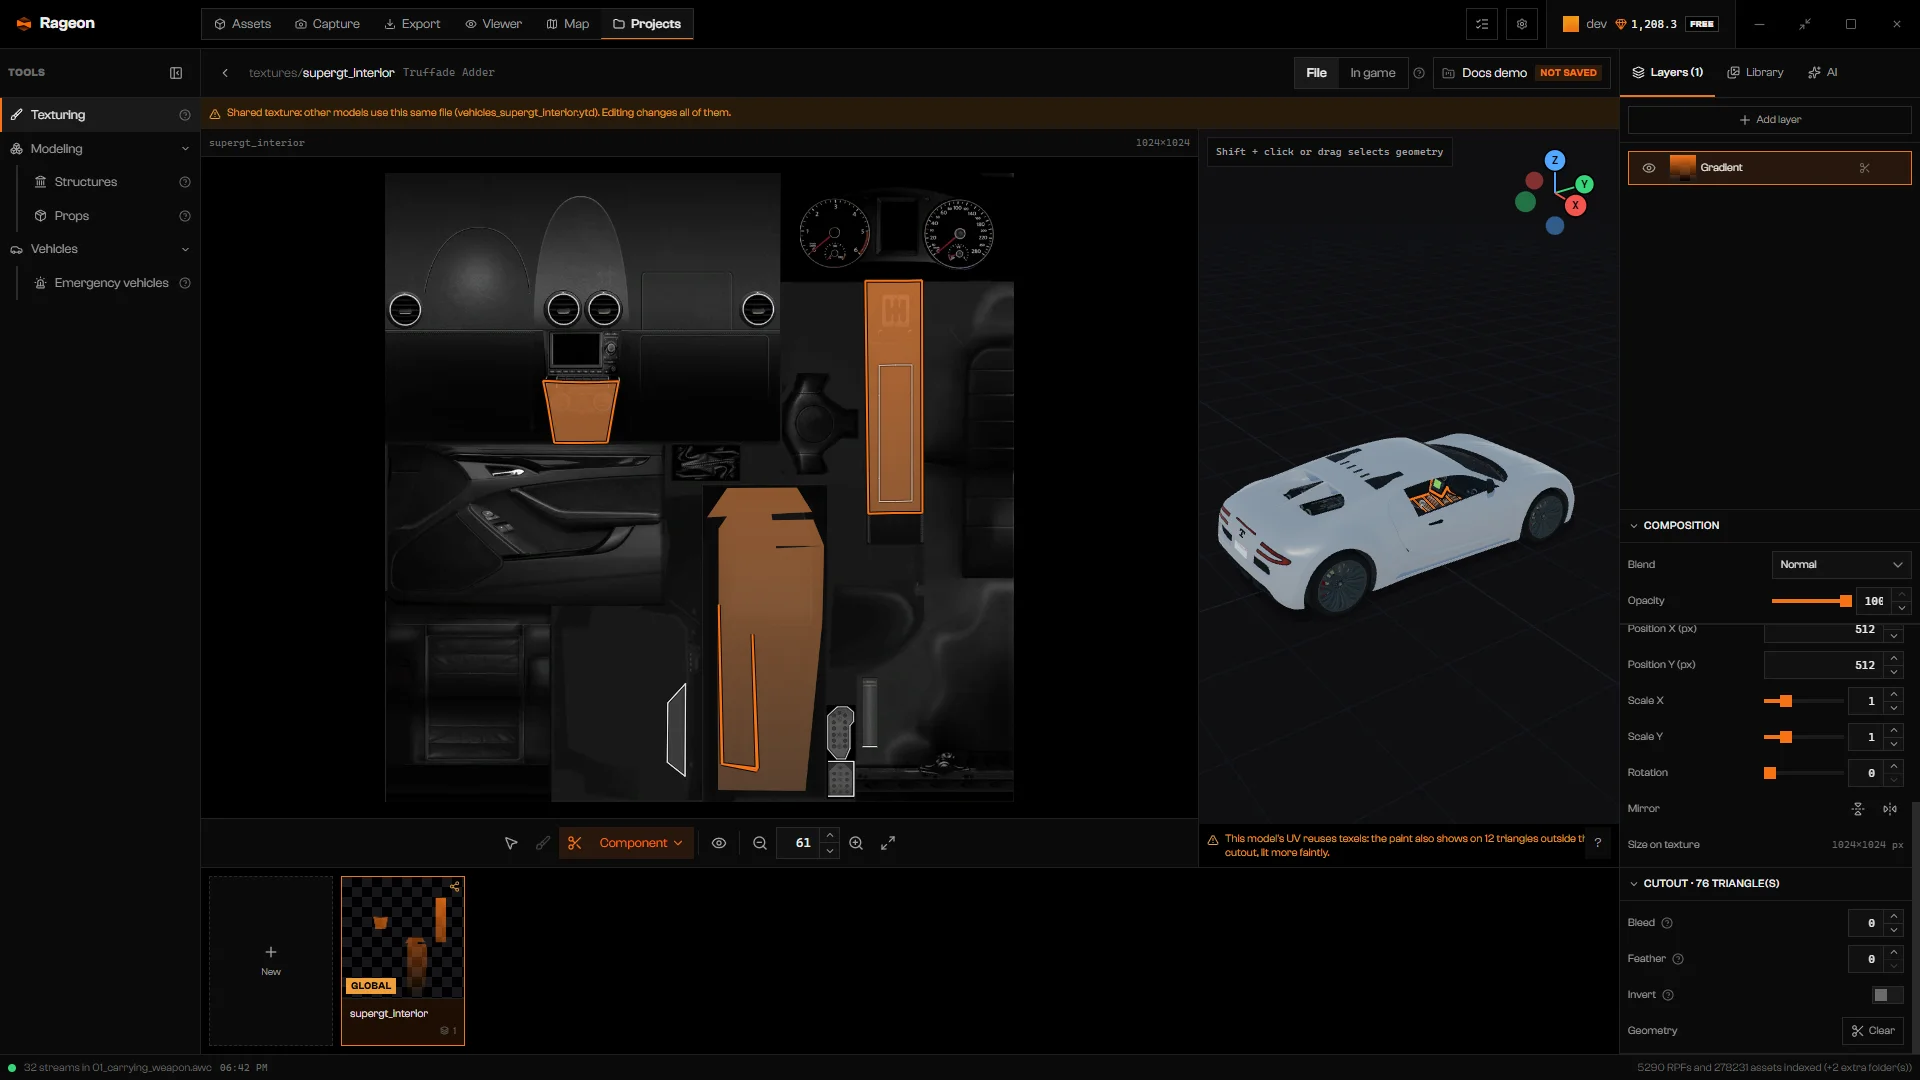Collapse the Tools sidebar panel
The image size is (1920, 1080).
[176, 73]
